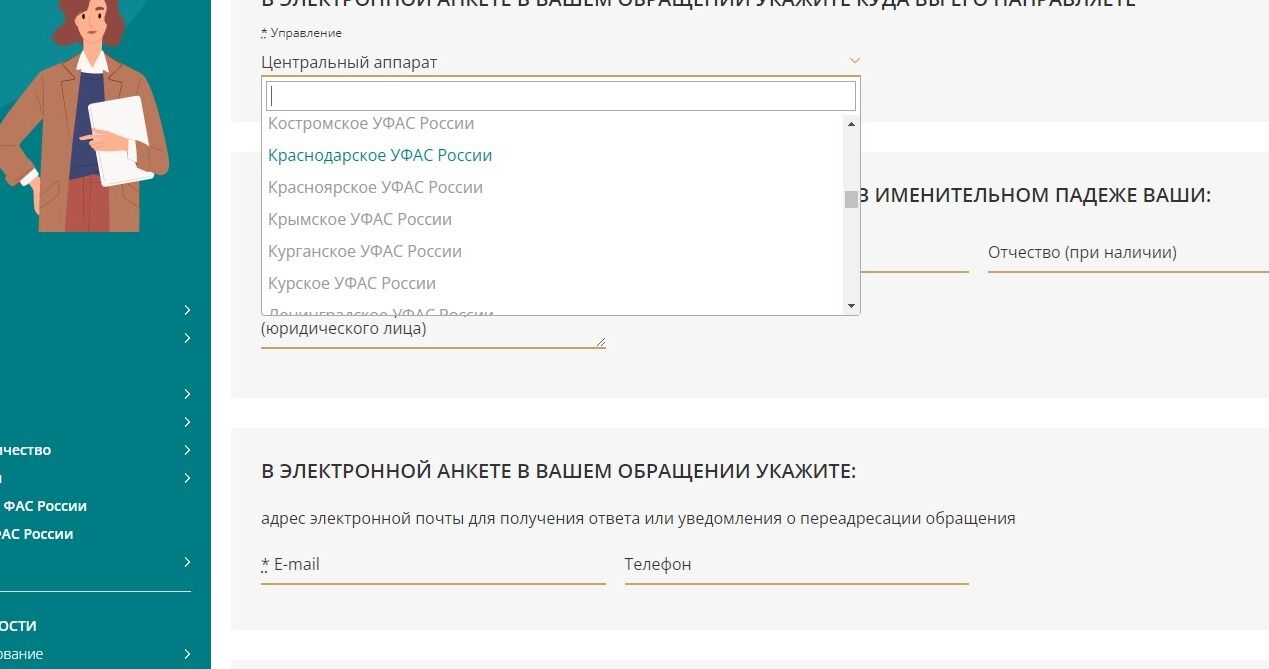Focus the E-mail input field
This screenshot has width=1269, height=669.
pos(433,565)
